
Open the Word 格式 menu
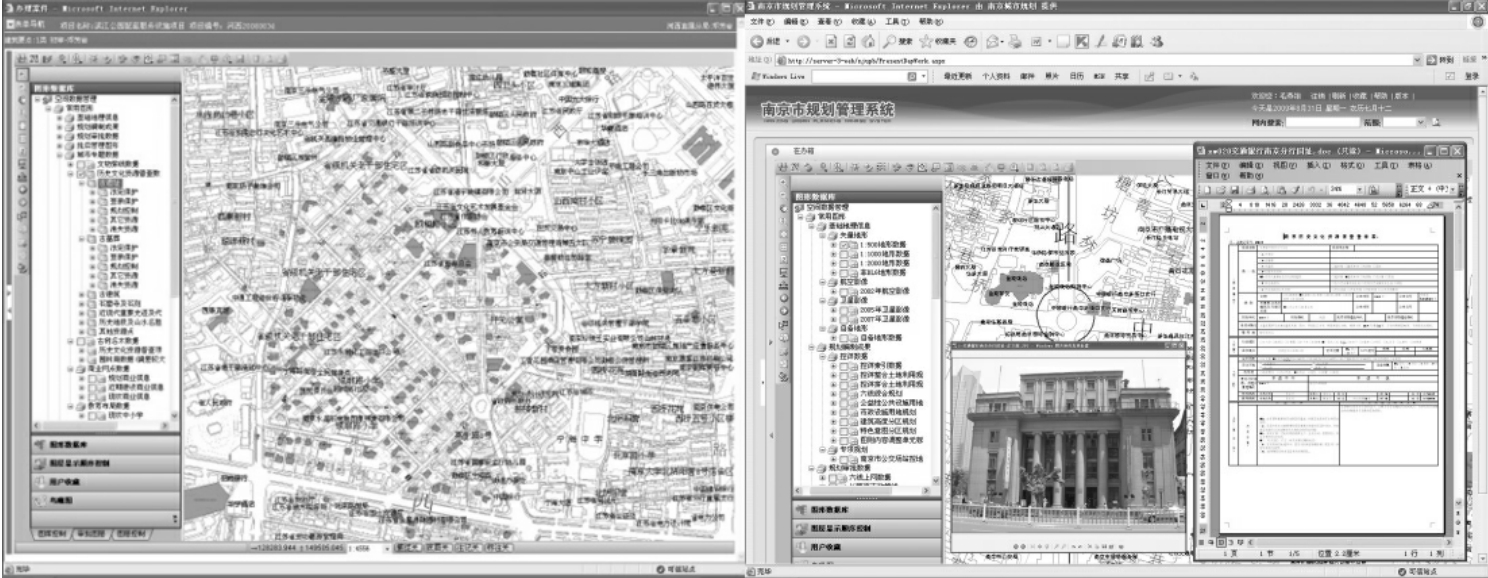tap(1352, 165)
